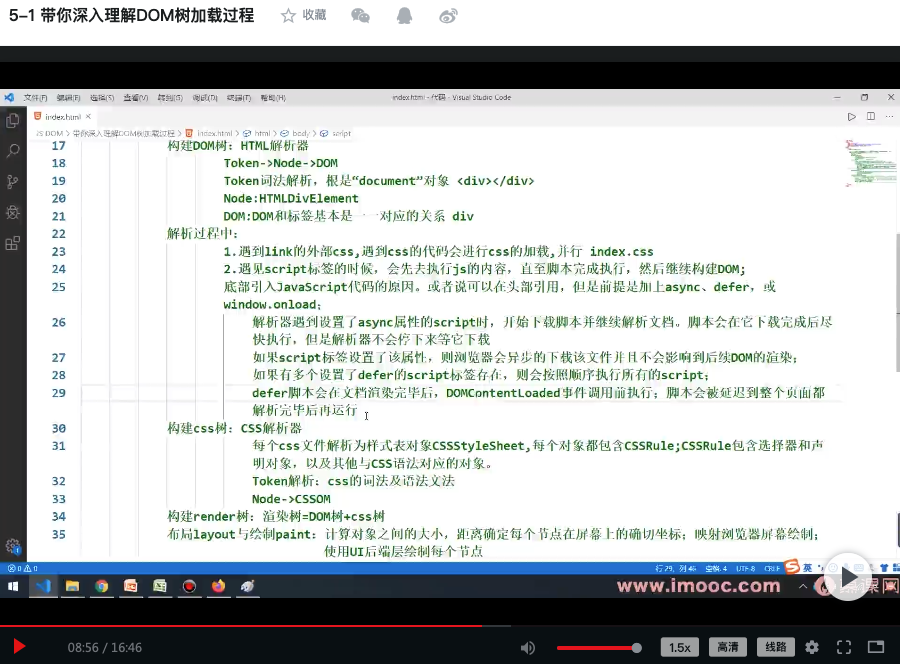Click the QQ share icon
Screen dimensions: 900x664
405,15
